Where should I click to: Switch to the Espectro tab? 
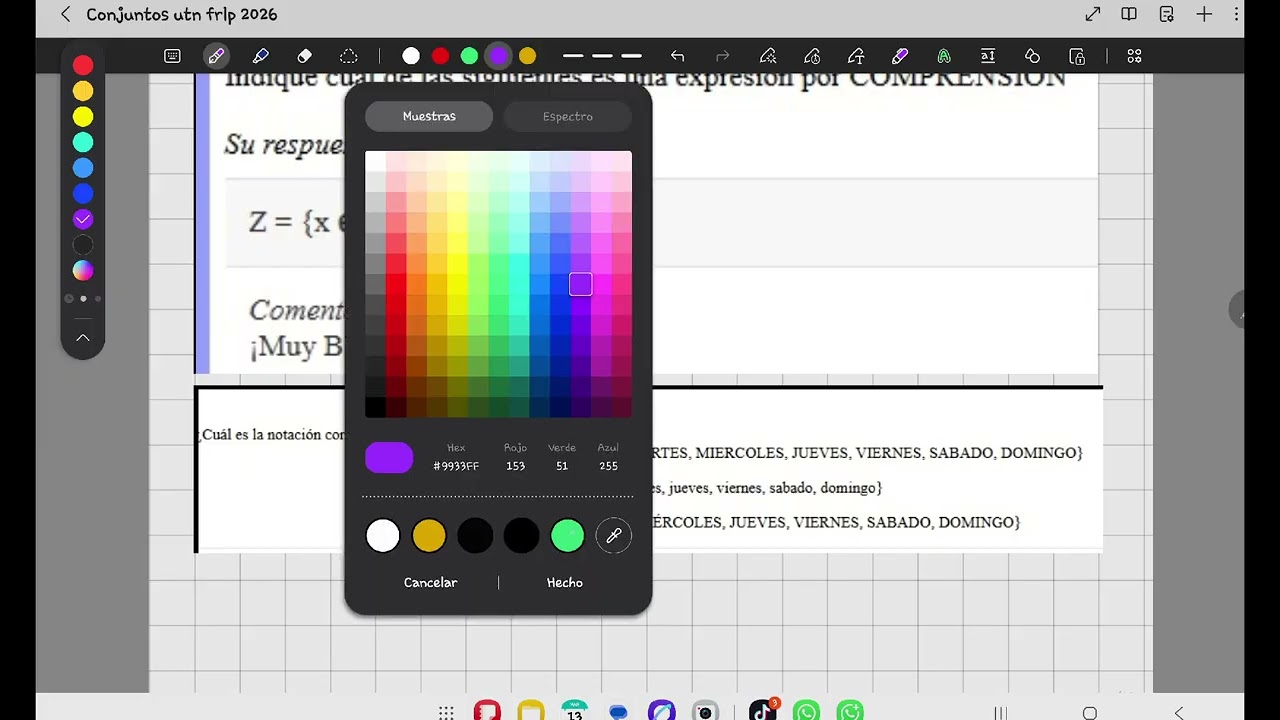567,116
